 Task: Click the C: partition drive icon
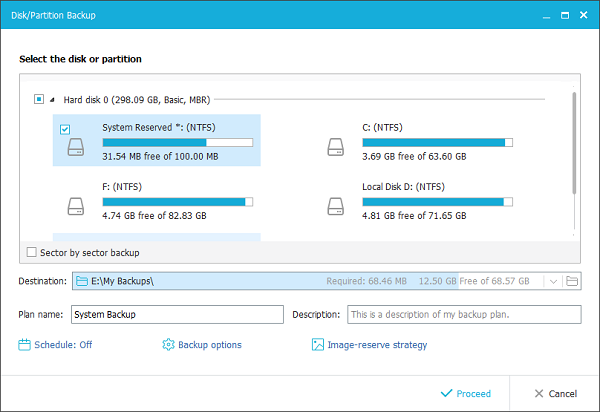(336, 147)
